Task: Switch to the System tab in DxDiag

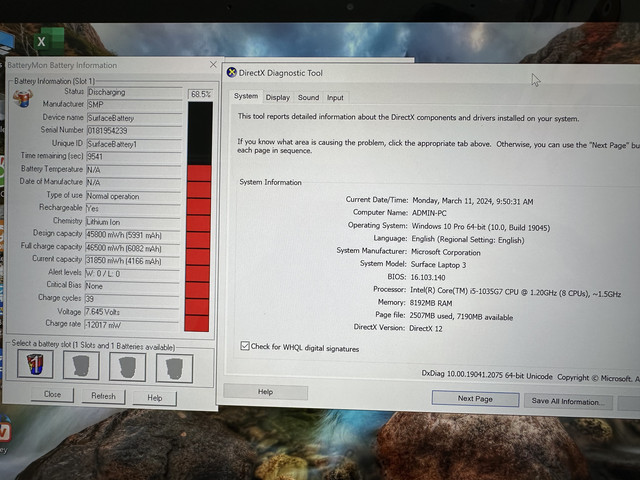Action: (x=246, y=96)
